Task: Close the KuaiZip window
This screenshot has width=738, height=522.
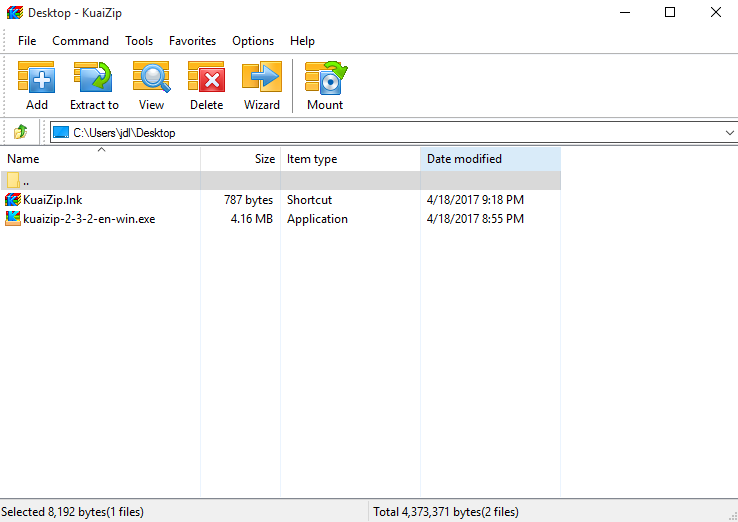Action: [715, 13]
